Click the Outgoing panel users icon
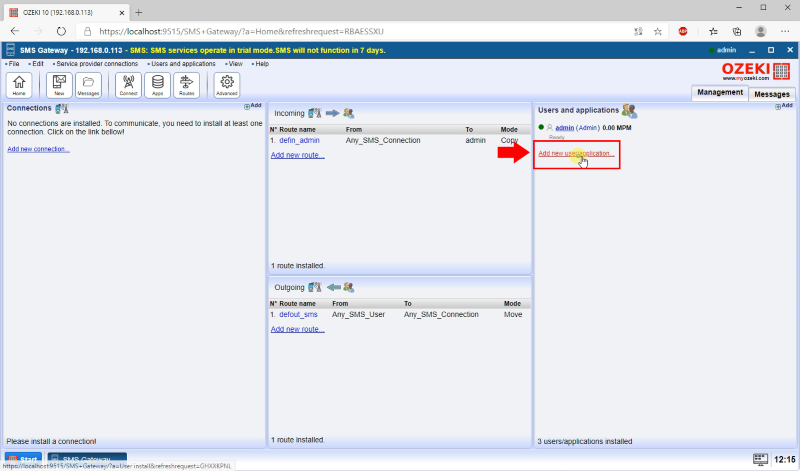Image resolution: width=800 pixels, height=471 pixels. (x=348, y=287)
